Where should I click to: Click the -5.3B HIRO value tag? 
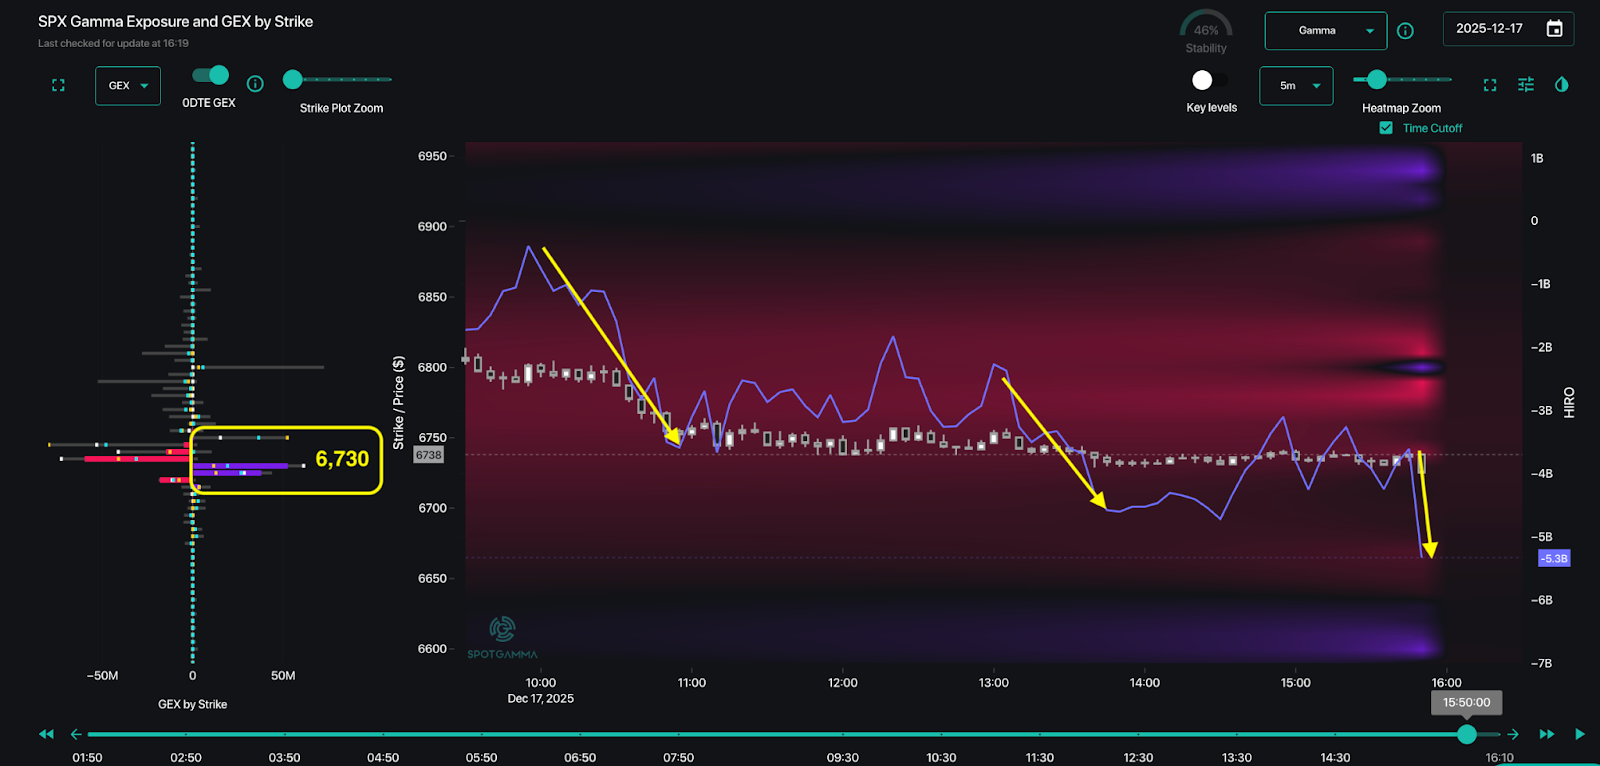click(x=1554, y=558)
